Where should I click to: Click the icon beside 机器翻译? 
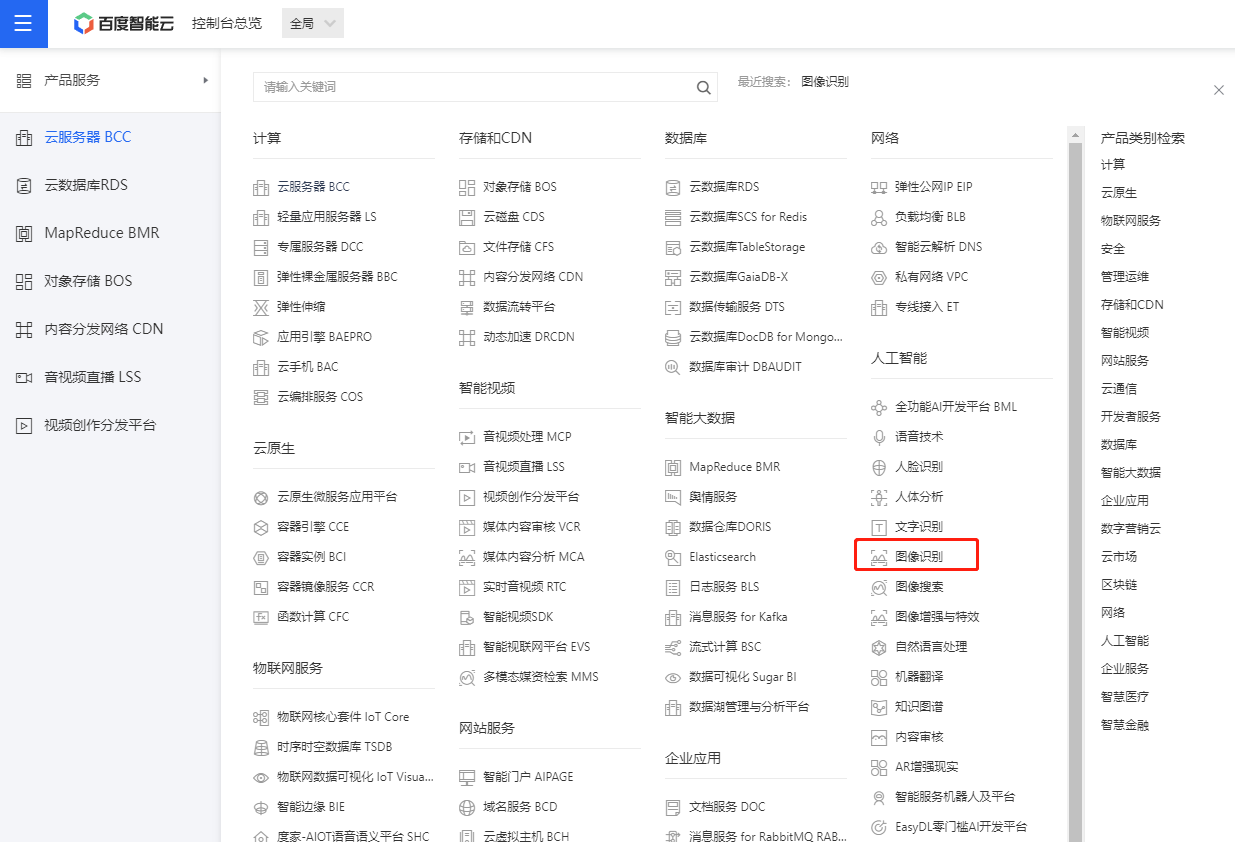click(x=879, y=677)
